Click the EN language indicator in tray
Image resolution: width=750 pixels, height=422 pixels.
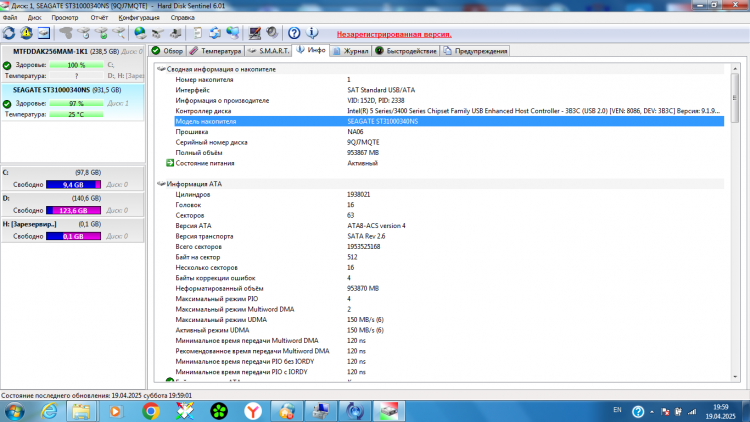pos(617,410)
